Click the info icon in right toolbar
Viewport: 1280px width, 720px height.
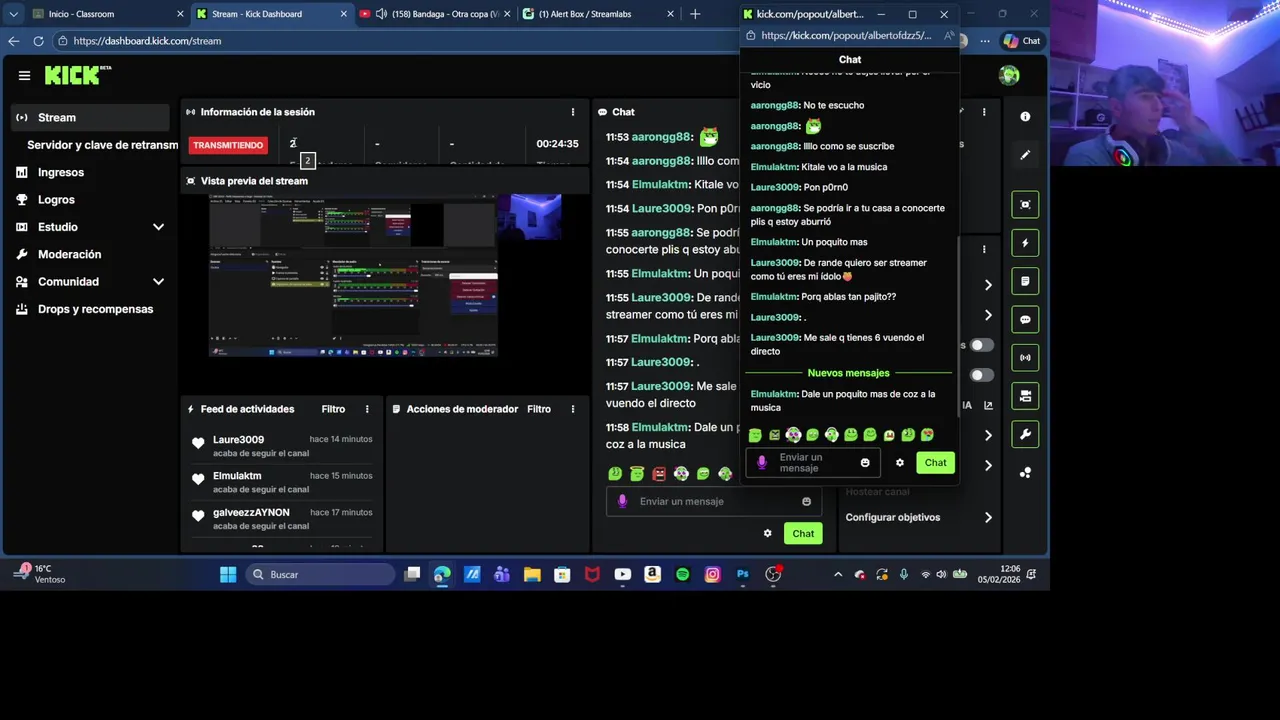pyautogui.click(x=1025, y=117)
